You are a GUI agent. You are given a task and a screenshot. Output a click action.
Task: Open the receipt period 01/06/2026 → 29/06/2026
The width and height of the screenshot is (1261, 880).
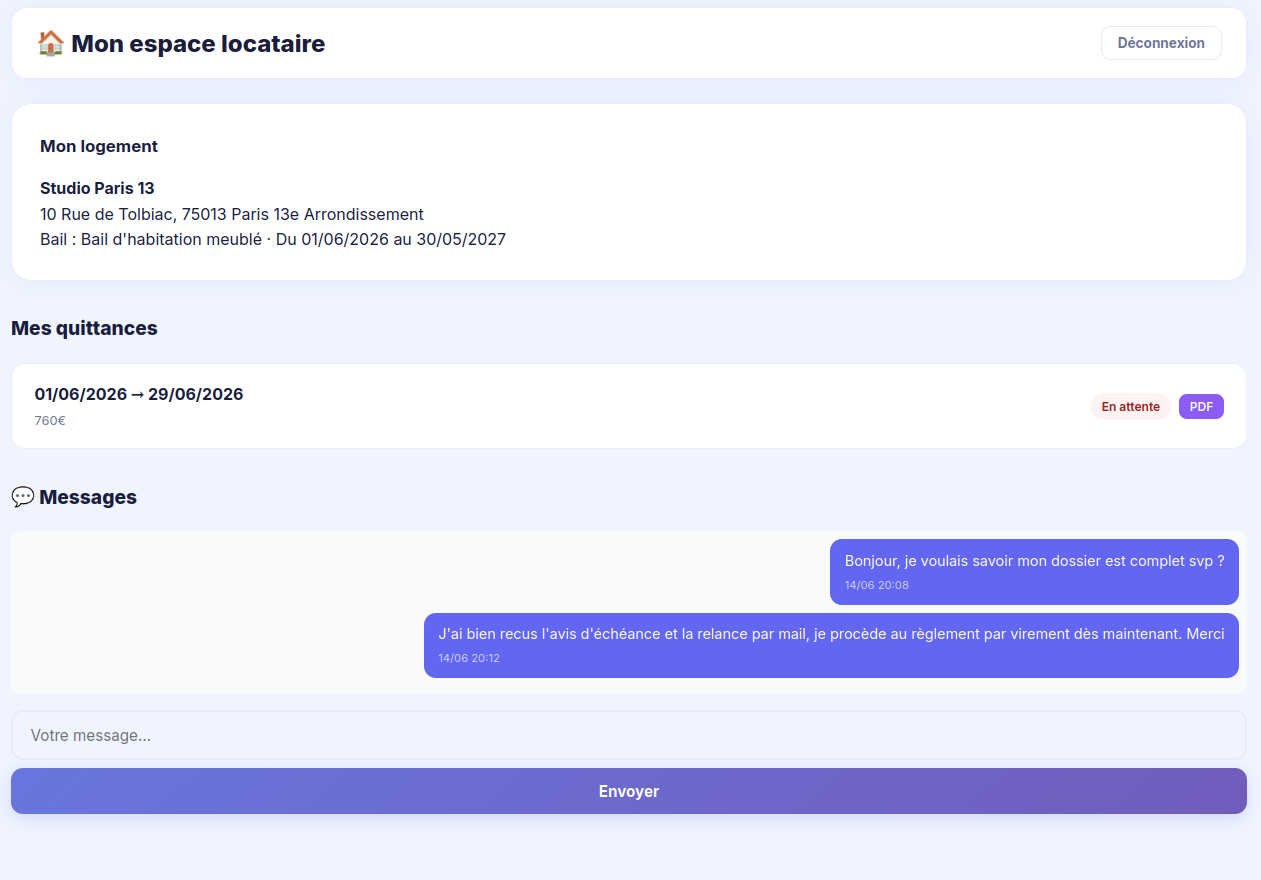tap(139, 394)
